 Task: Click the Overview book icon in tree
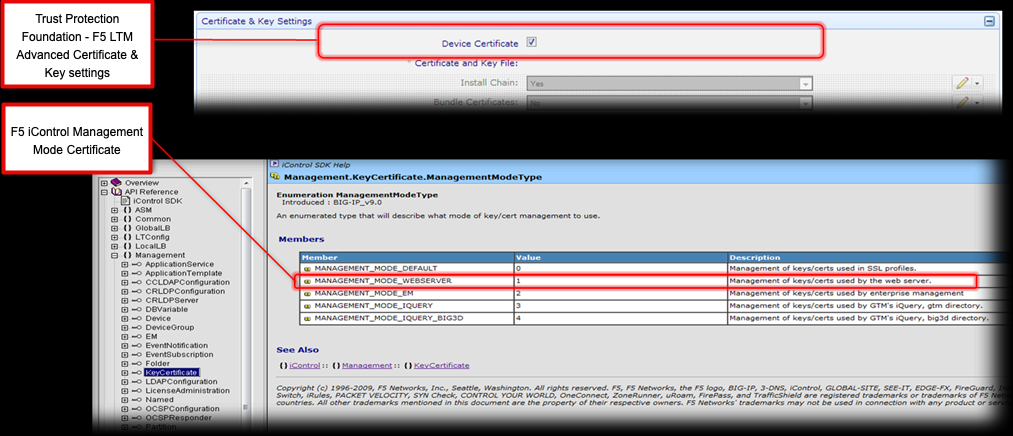(115, 183)
